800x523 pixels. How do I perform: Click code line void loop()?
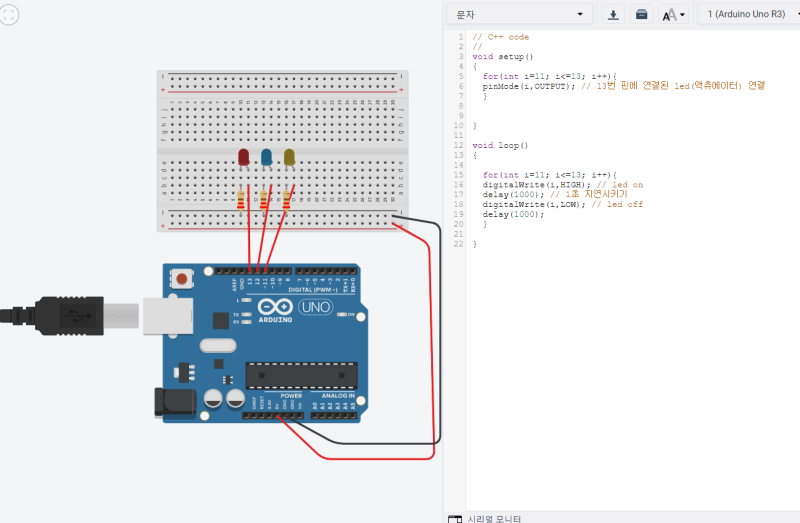point(500,145)
